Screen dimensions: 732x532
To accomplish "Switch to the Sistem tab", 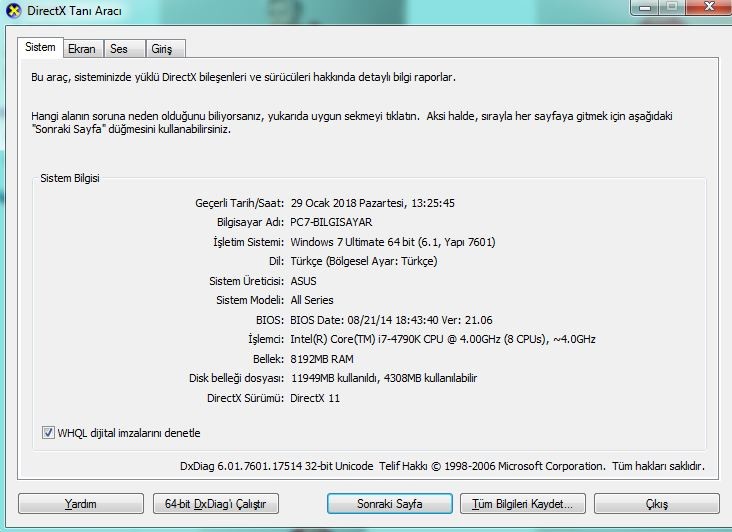I will coord(40,48).
